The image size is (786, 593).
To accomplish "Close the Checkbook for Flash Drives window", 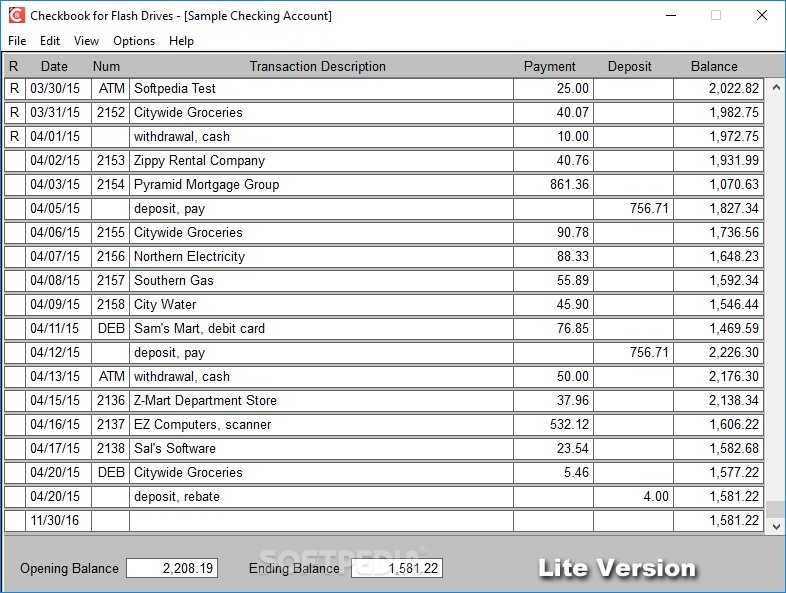I will [761, 16].
